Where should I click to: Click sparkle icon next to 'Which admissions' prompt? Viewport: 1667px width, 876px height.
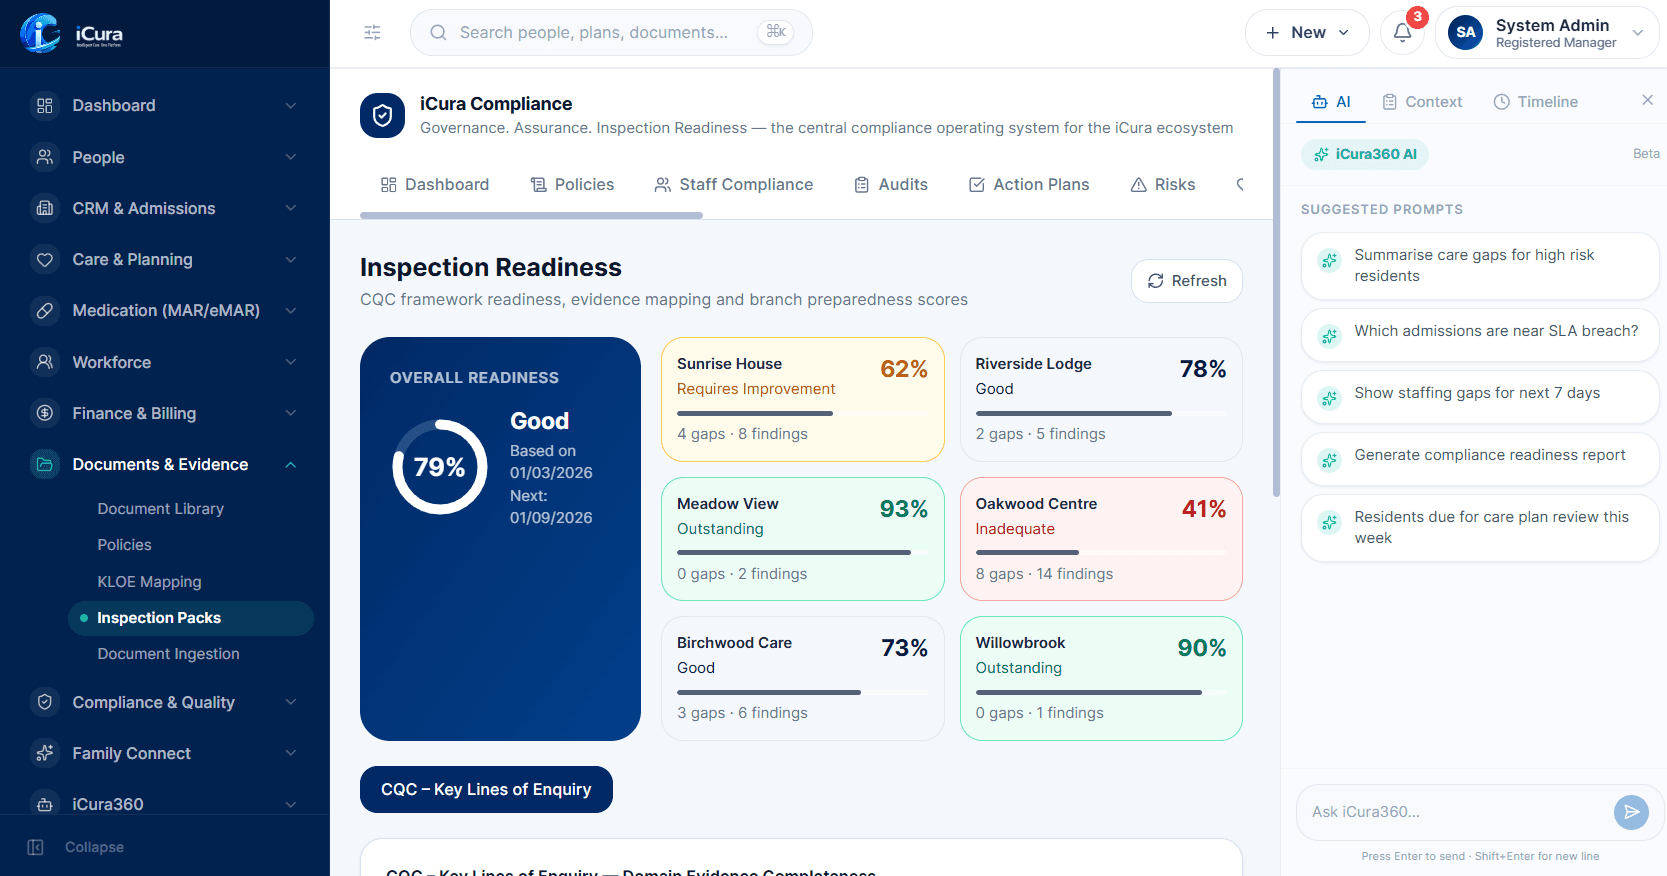click(1329, 336)
